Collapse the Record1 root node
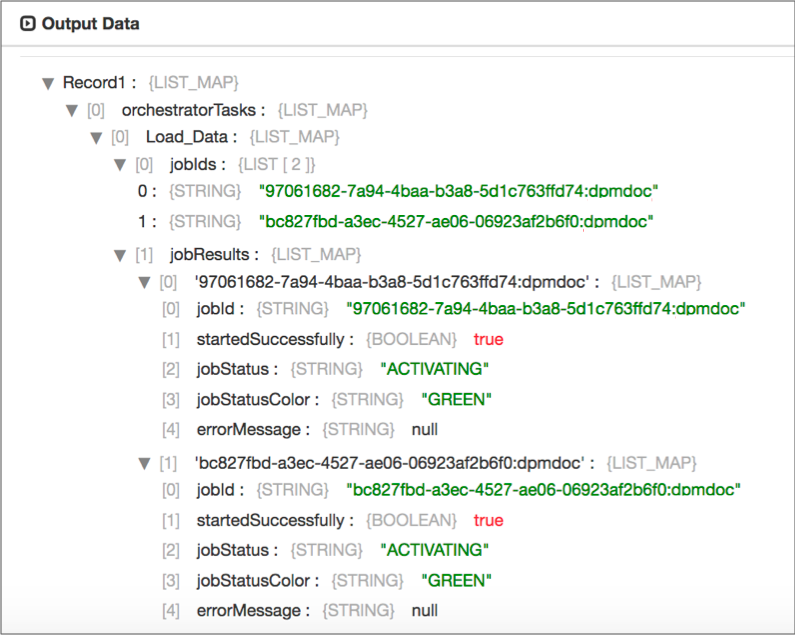The width and height of the screenshot is (795, 635). click(x=47, y=83)
